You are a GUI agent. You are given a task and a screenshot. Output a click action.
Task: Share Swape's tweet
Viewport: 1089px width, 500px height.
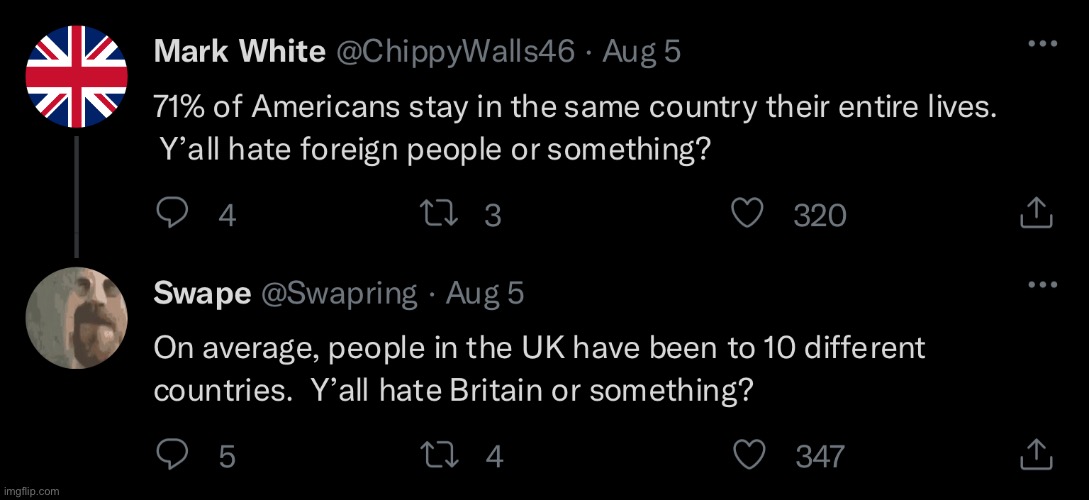pos(1037,455)
